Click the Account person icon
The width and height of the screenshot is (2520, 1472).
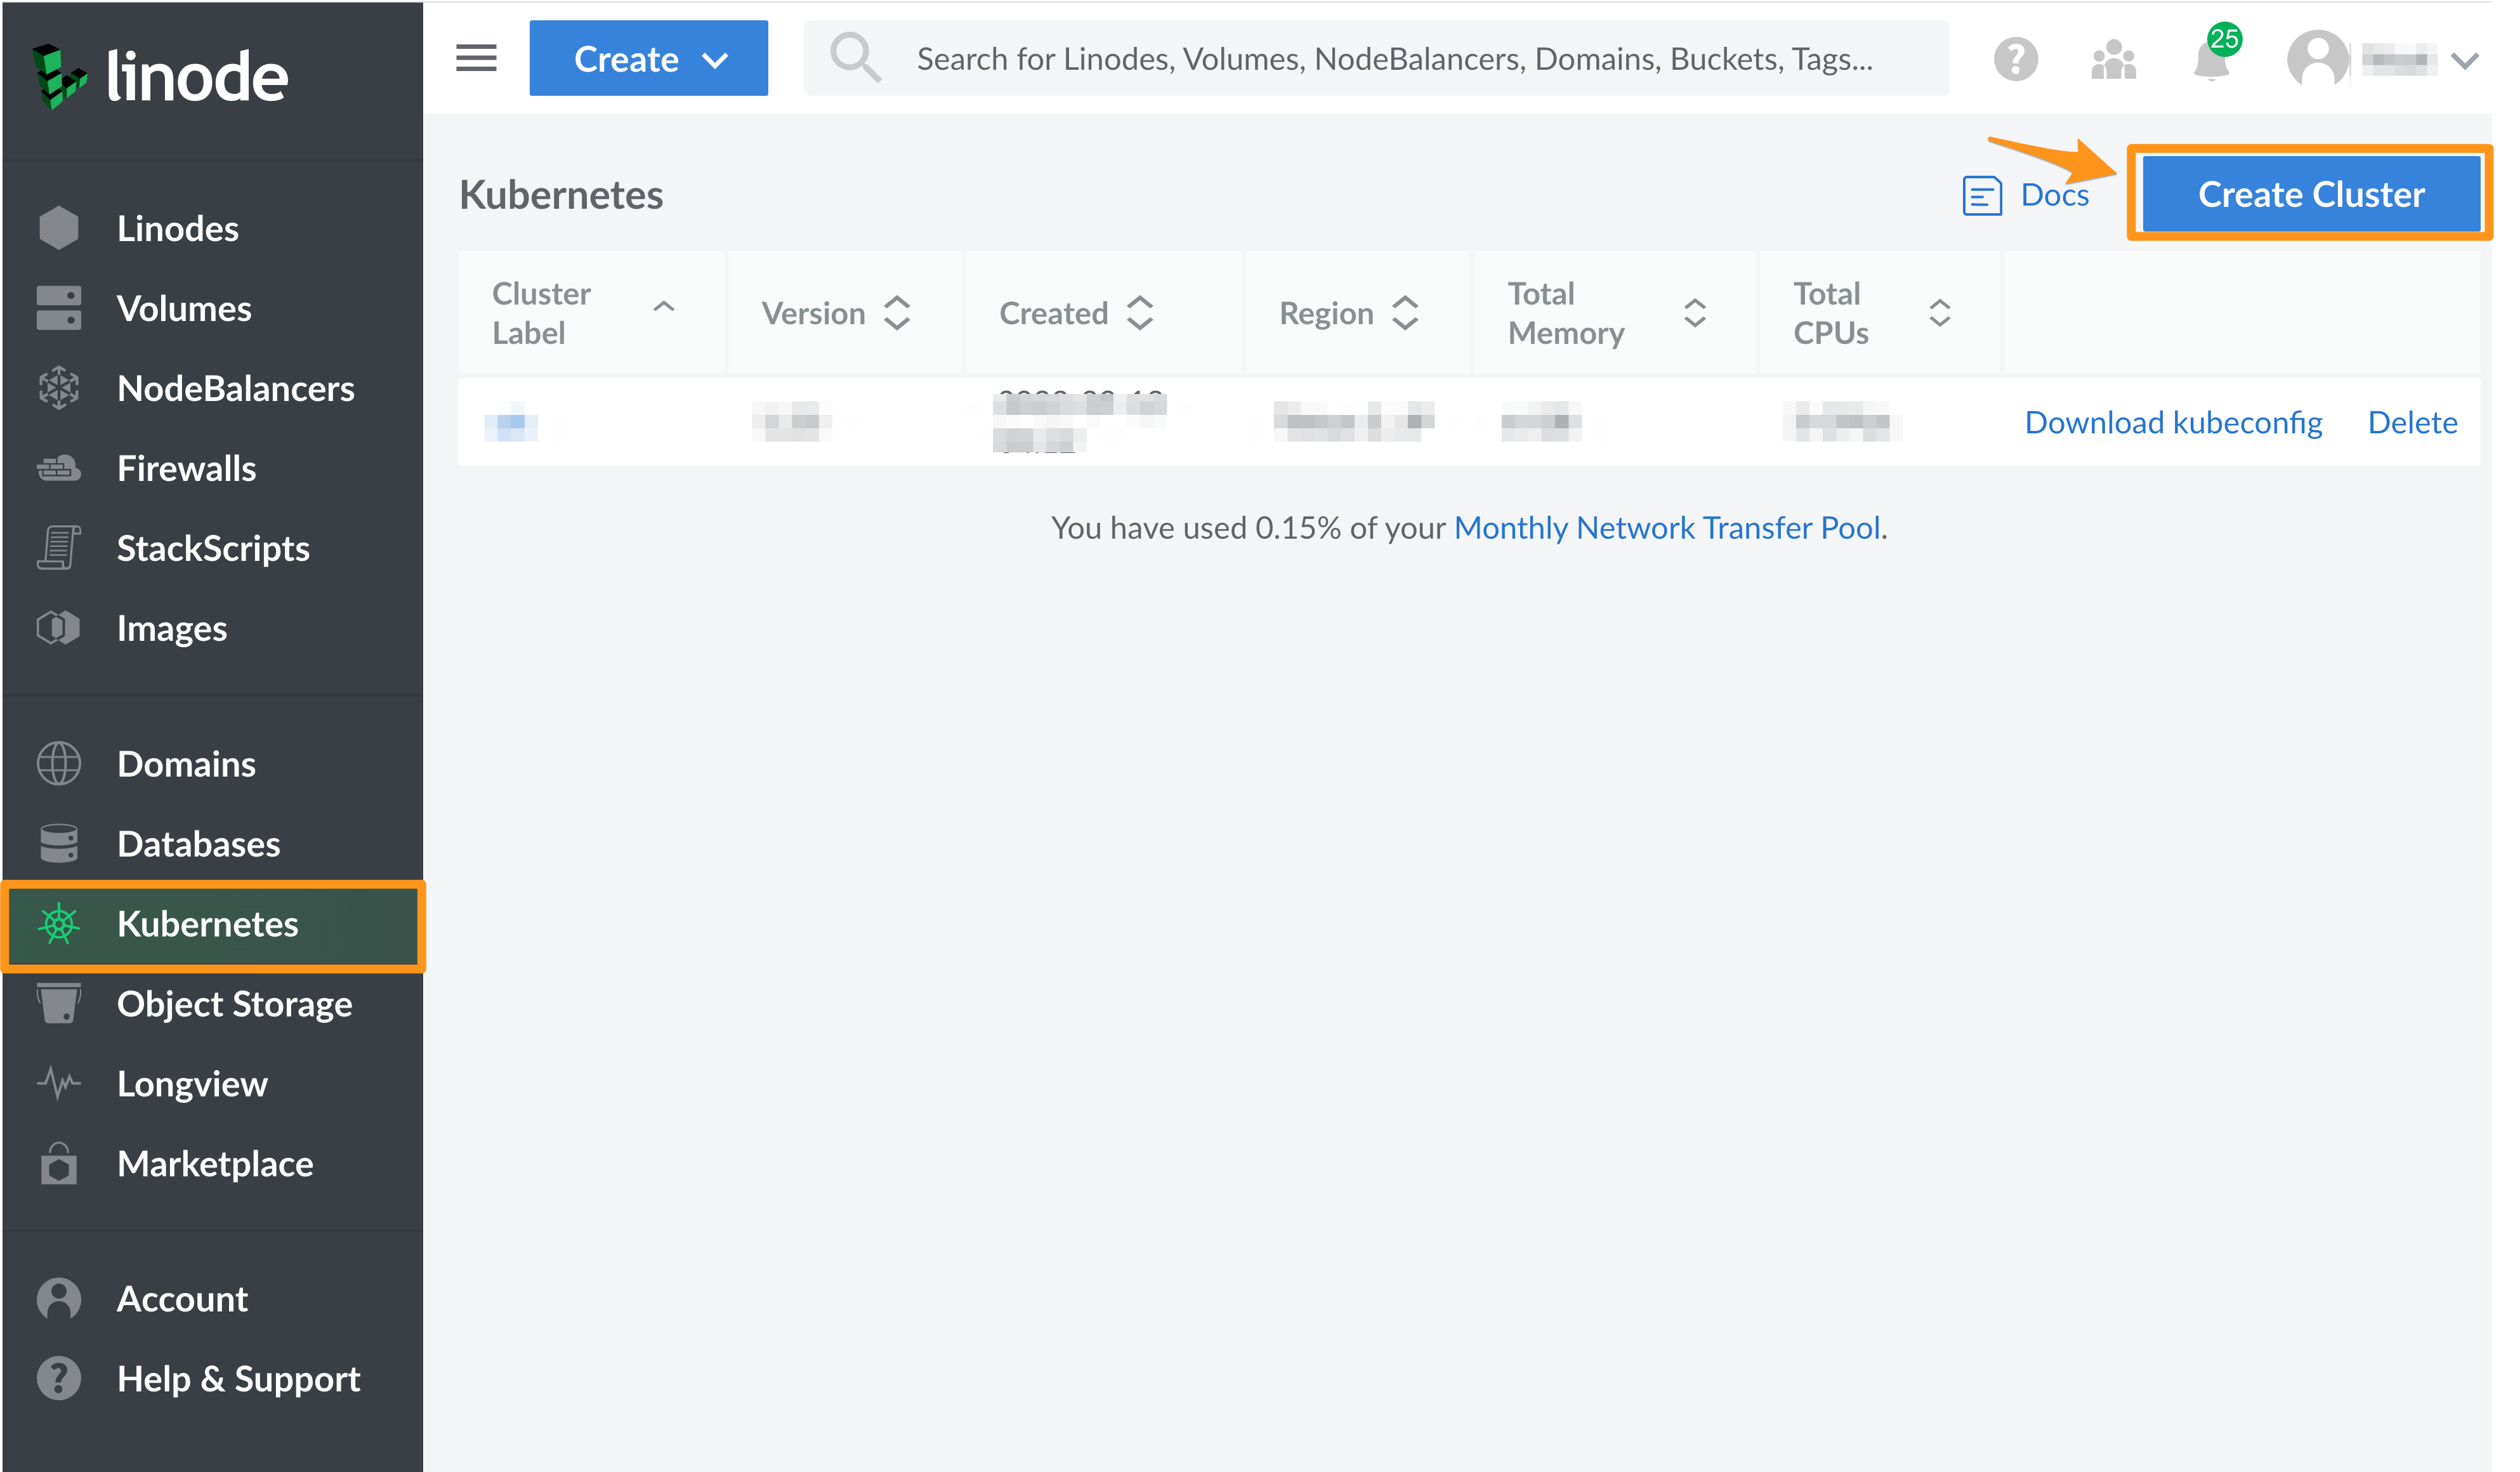click(x=59, y=1299)
